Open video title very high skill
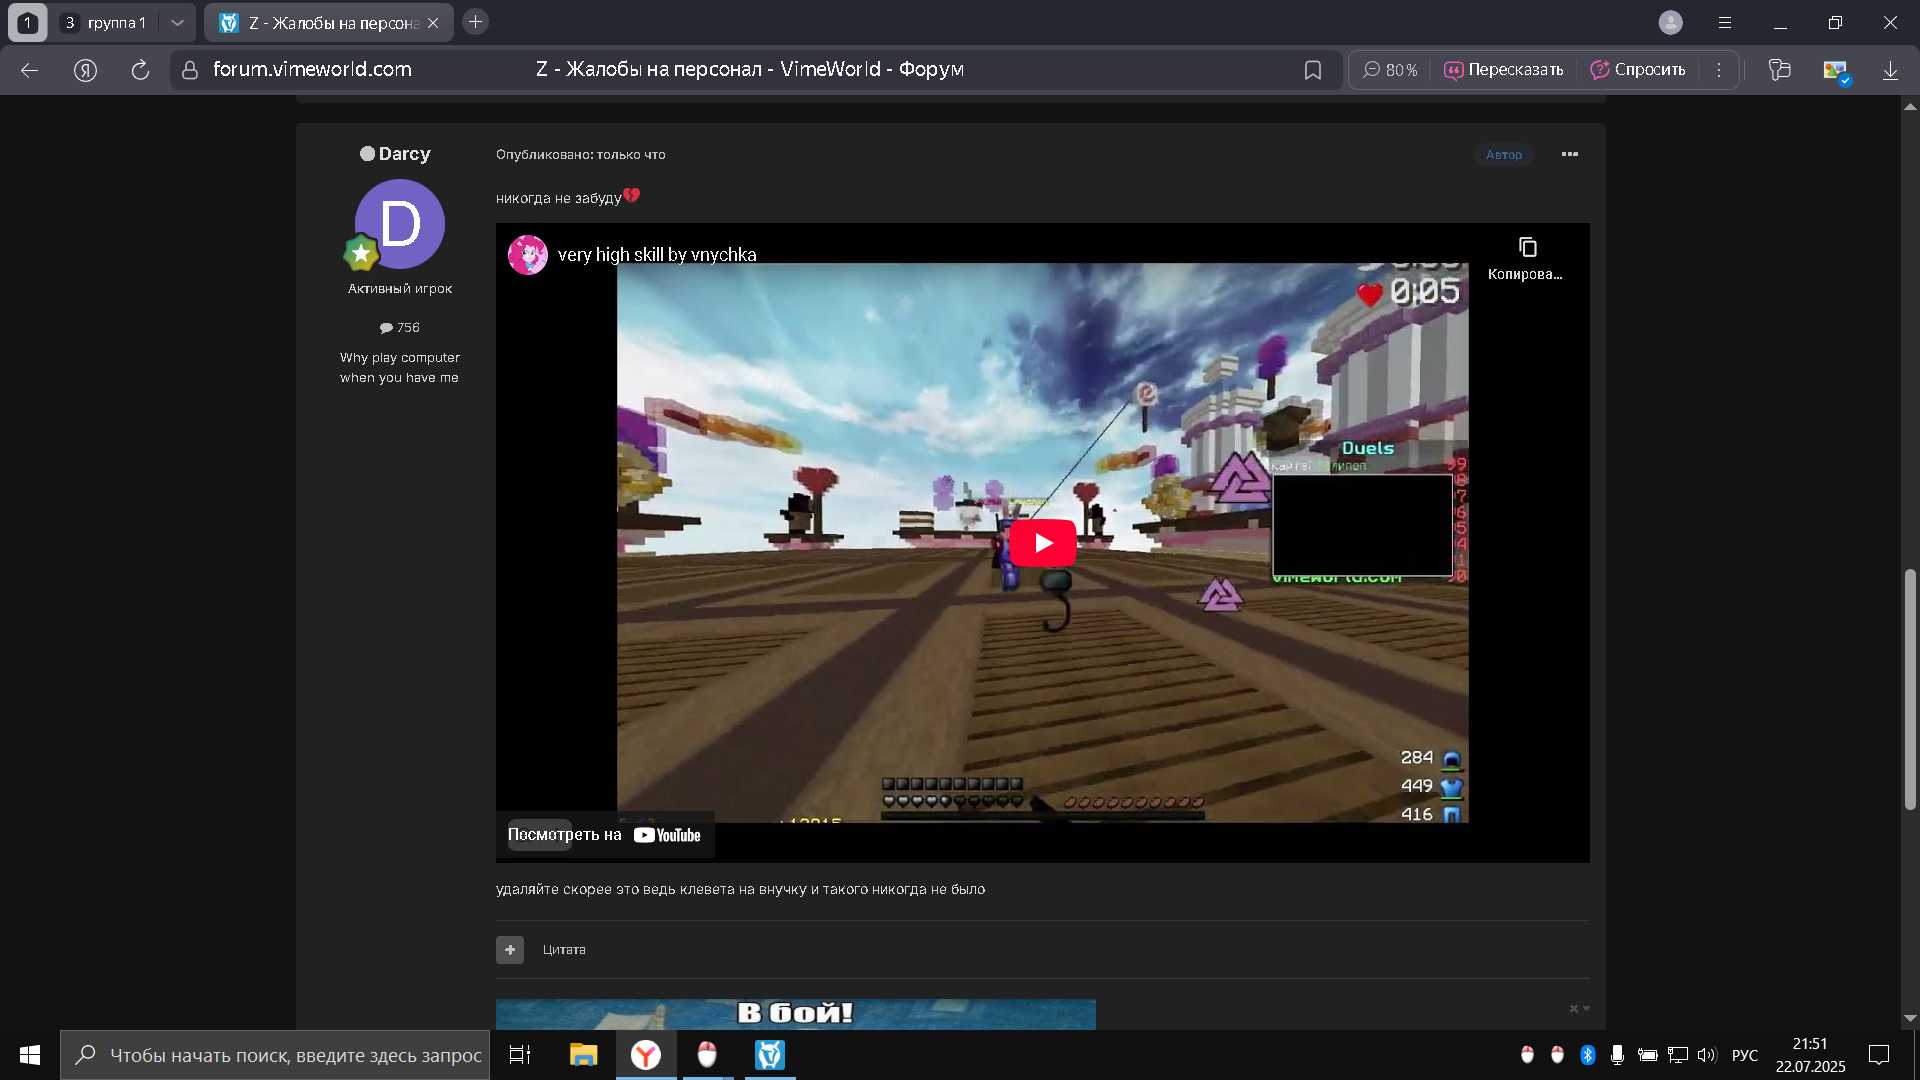Screen dimensions: 1920x1080 pos(657,254)
